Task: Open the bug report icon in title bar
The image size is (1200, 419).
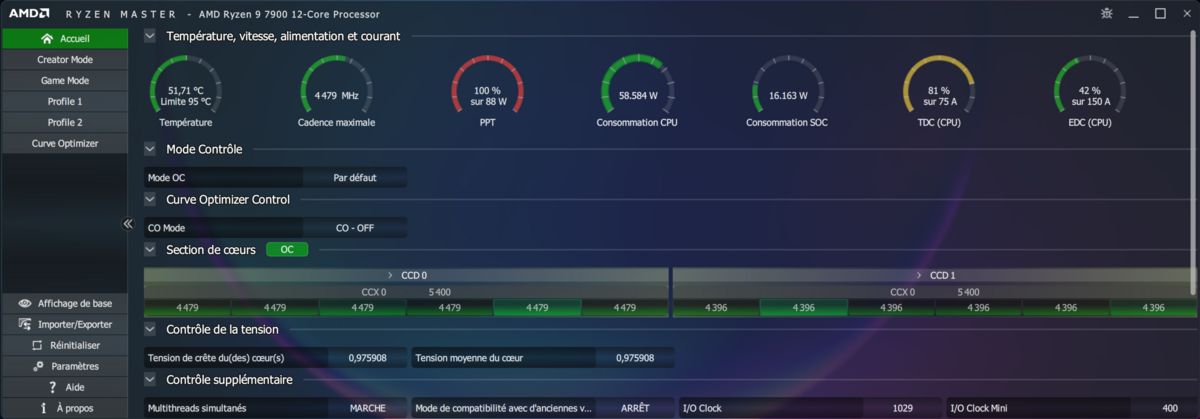Action: (x=1106, y=13)
